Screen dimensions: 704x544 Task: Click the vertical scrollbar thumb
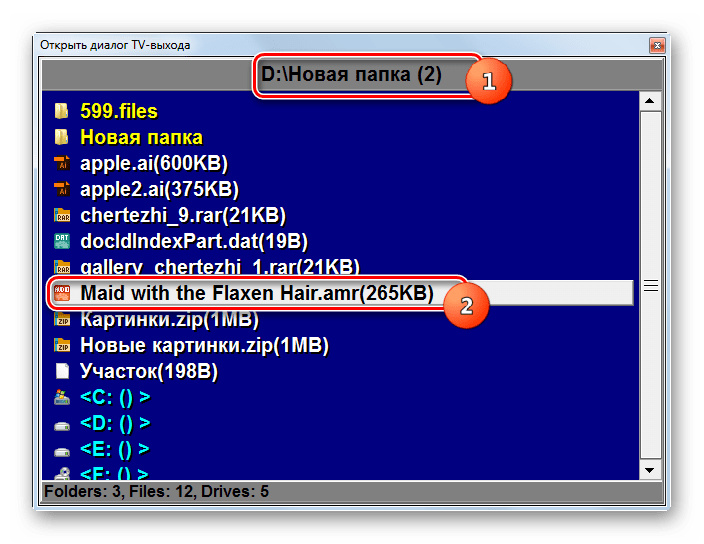651,285
